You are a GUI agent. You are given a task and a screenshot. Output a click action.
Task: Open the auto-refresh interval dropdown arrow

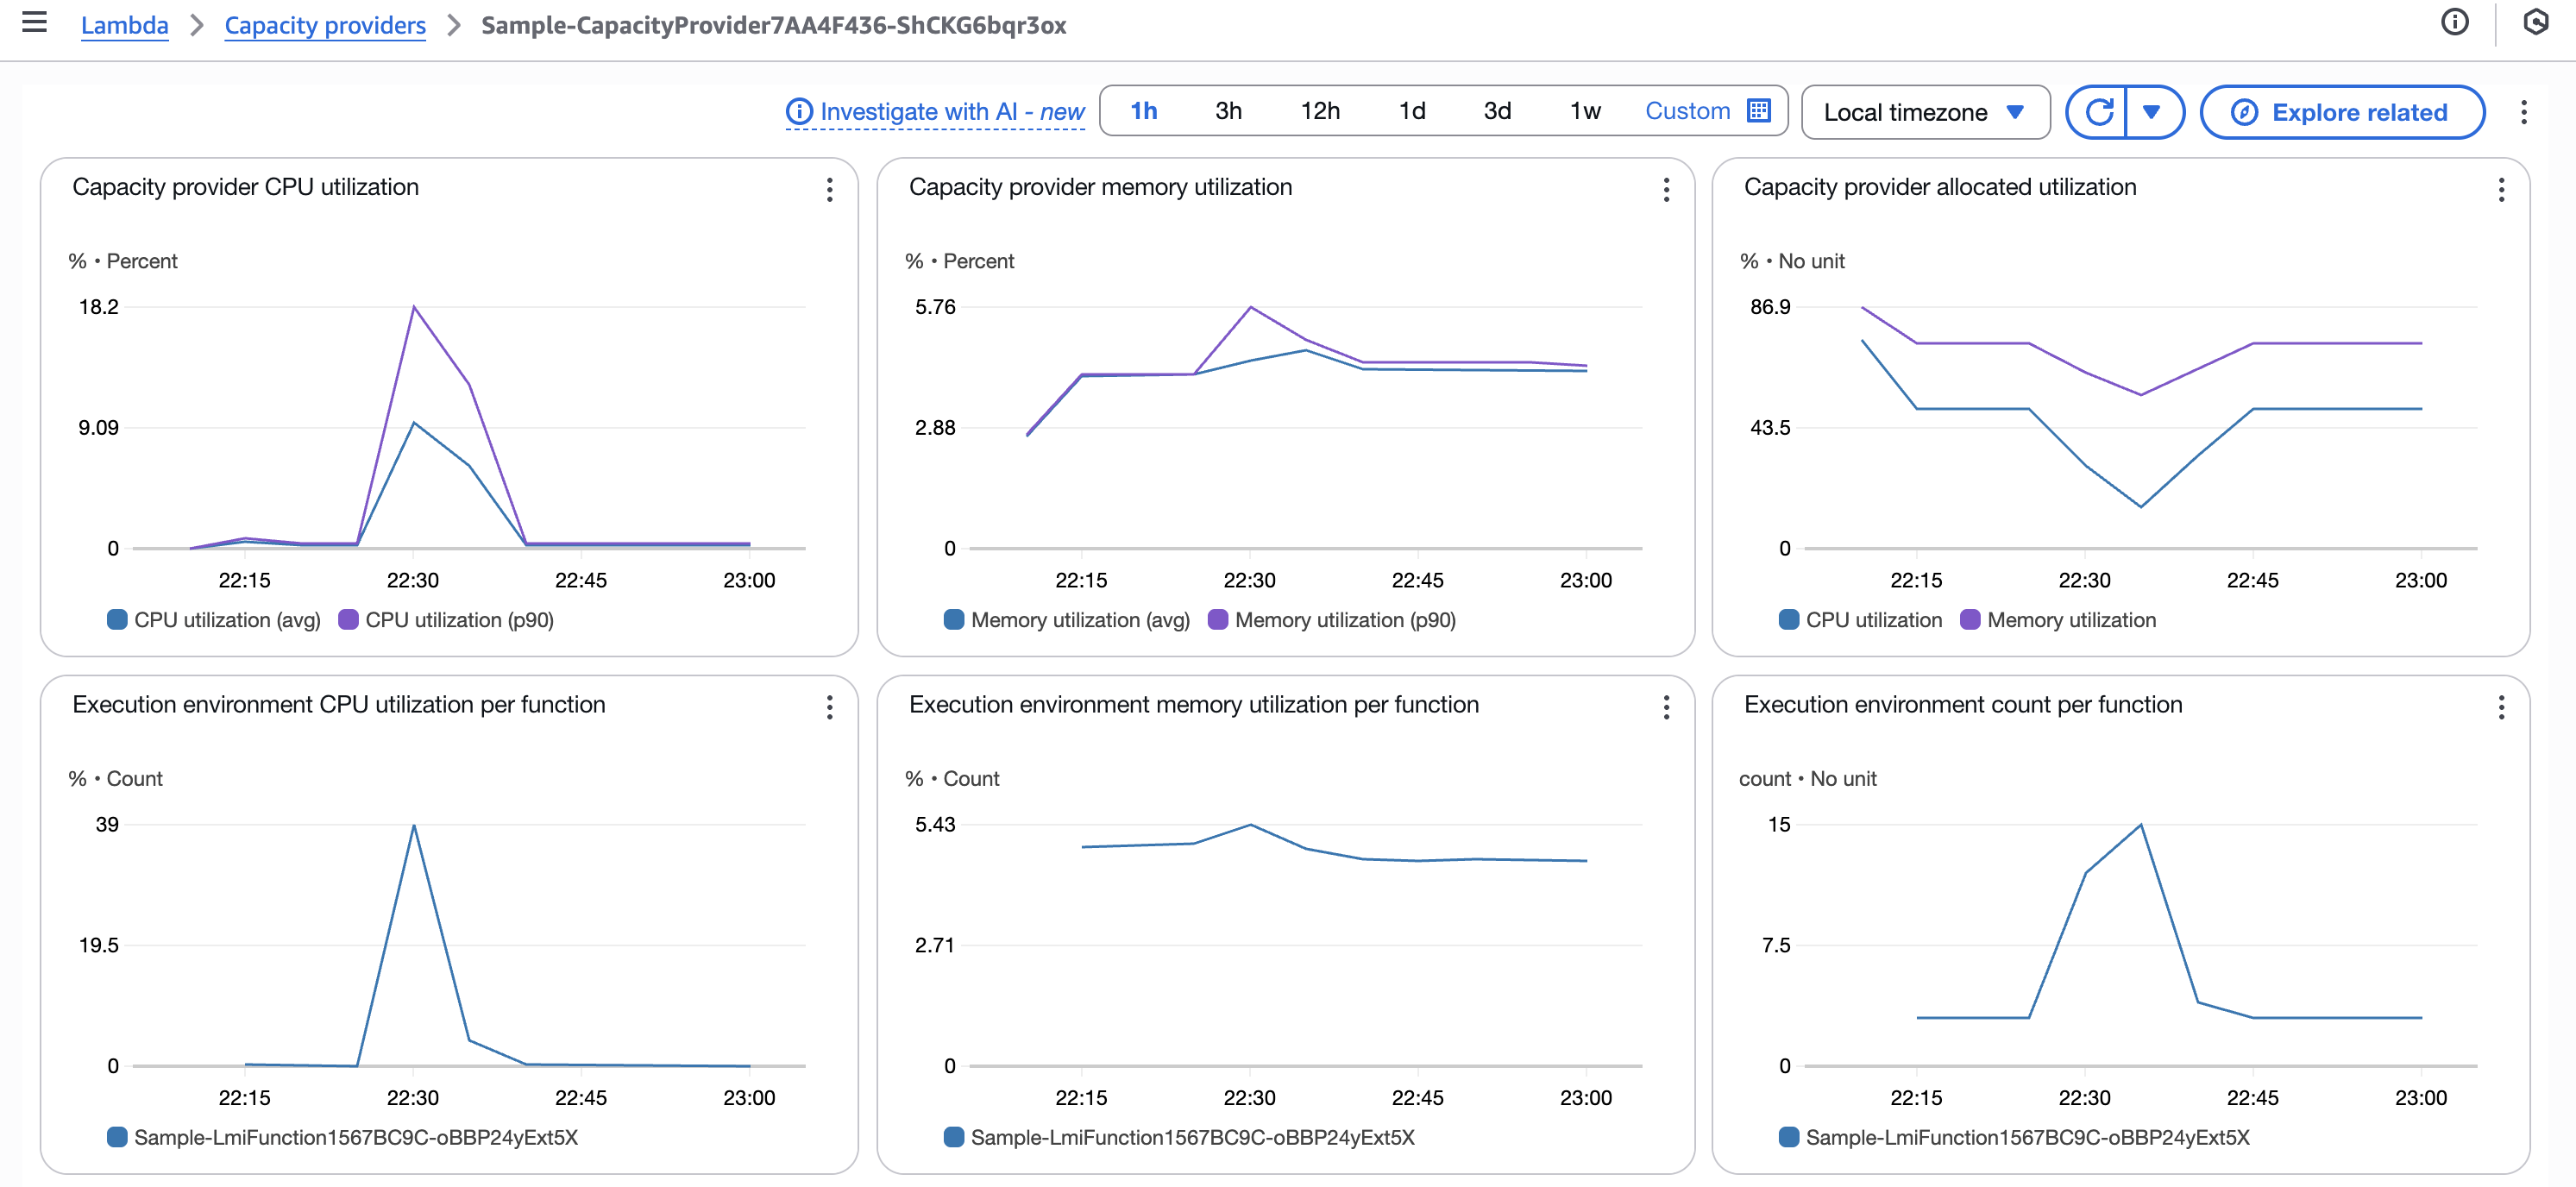(2151, 112)
